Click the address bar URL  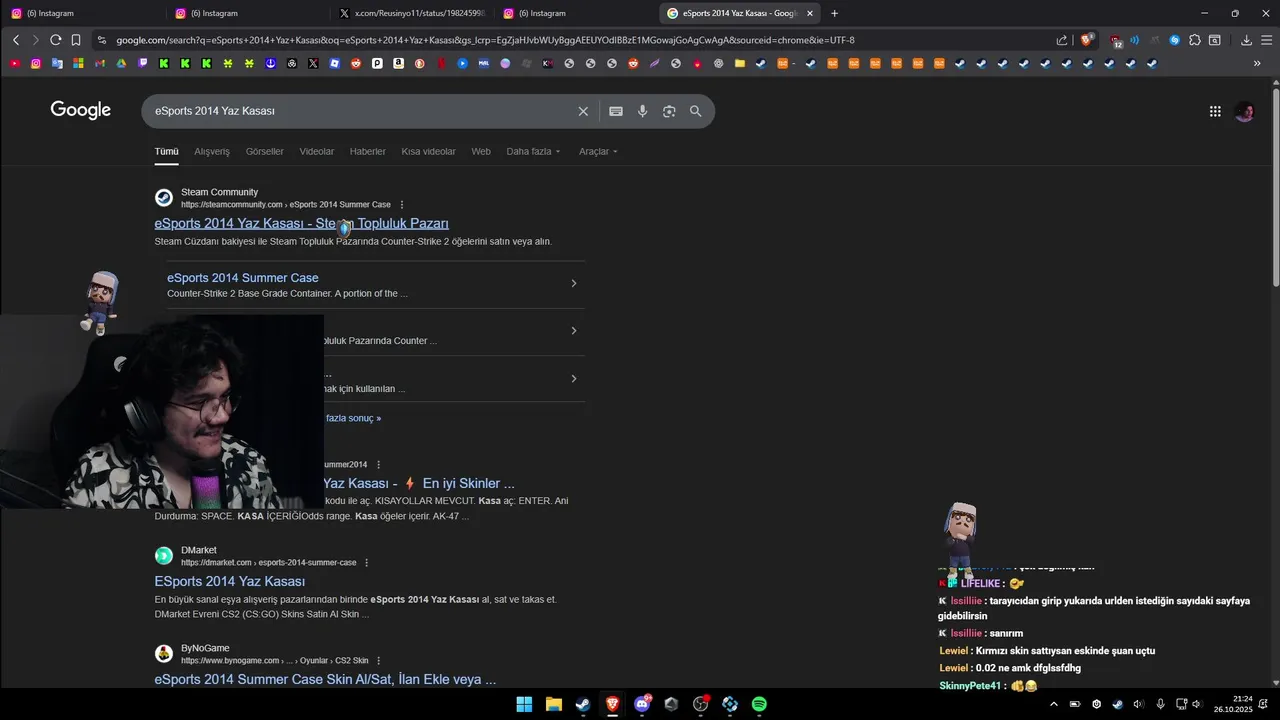point(485,40)
